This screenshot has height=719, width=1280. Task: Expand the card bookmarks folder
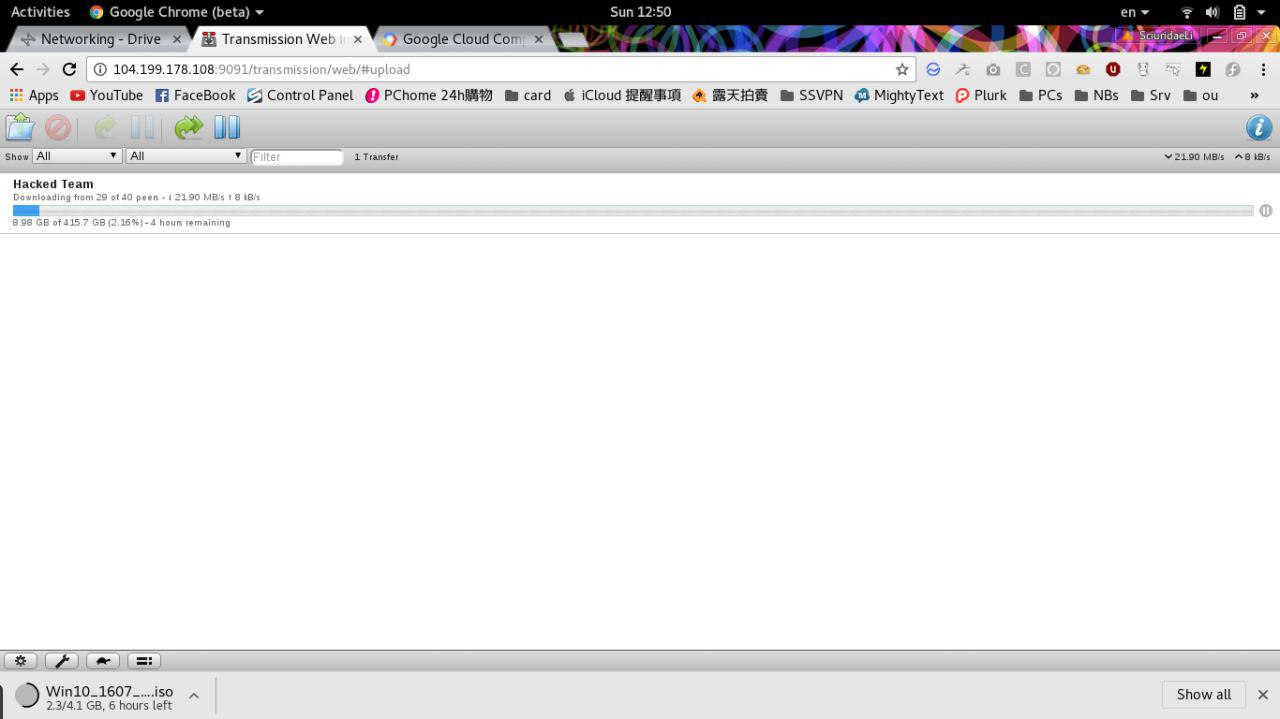pos(528,95)
